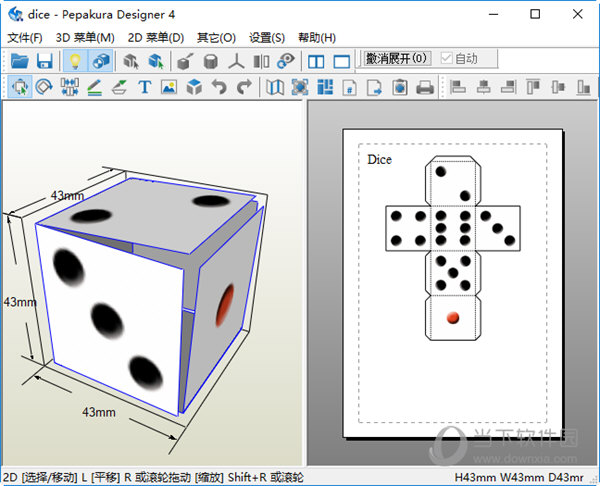The width and height of the screenshot is (600, 486).
Task: Open the 3D 菜单(M) menu
Action: coord(85,37)
